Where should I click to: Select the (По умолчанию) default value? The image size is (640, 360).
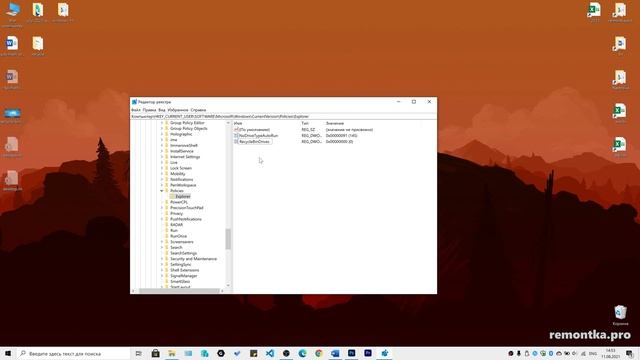(x=254, y=130)
